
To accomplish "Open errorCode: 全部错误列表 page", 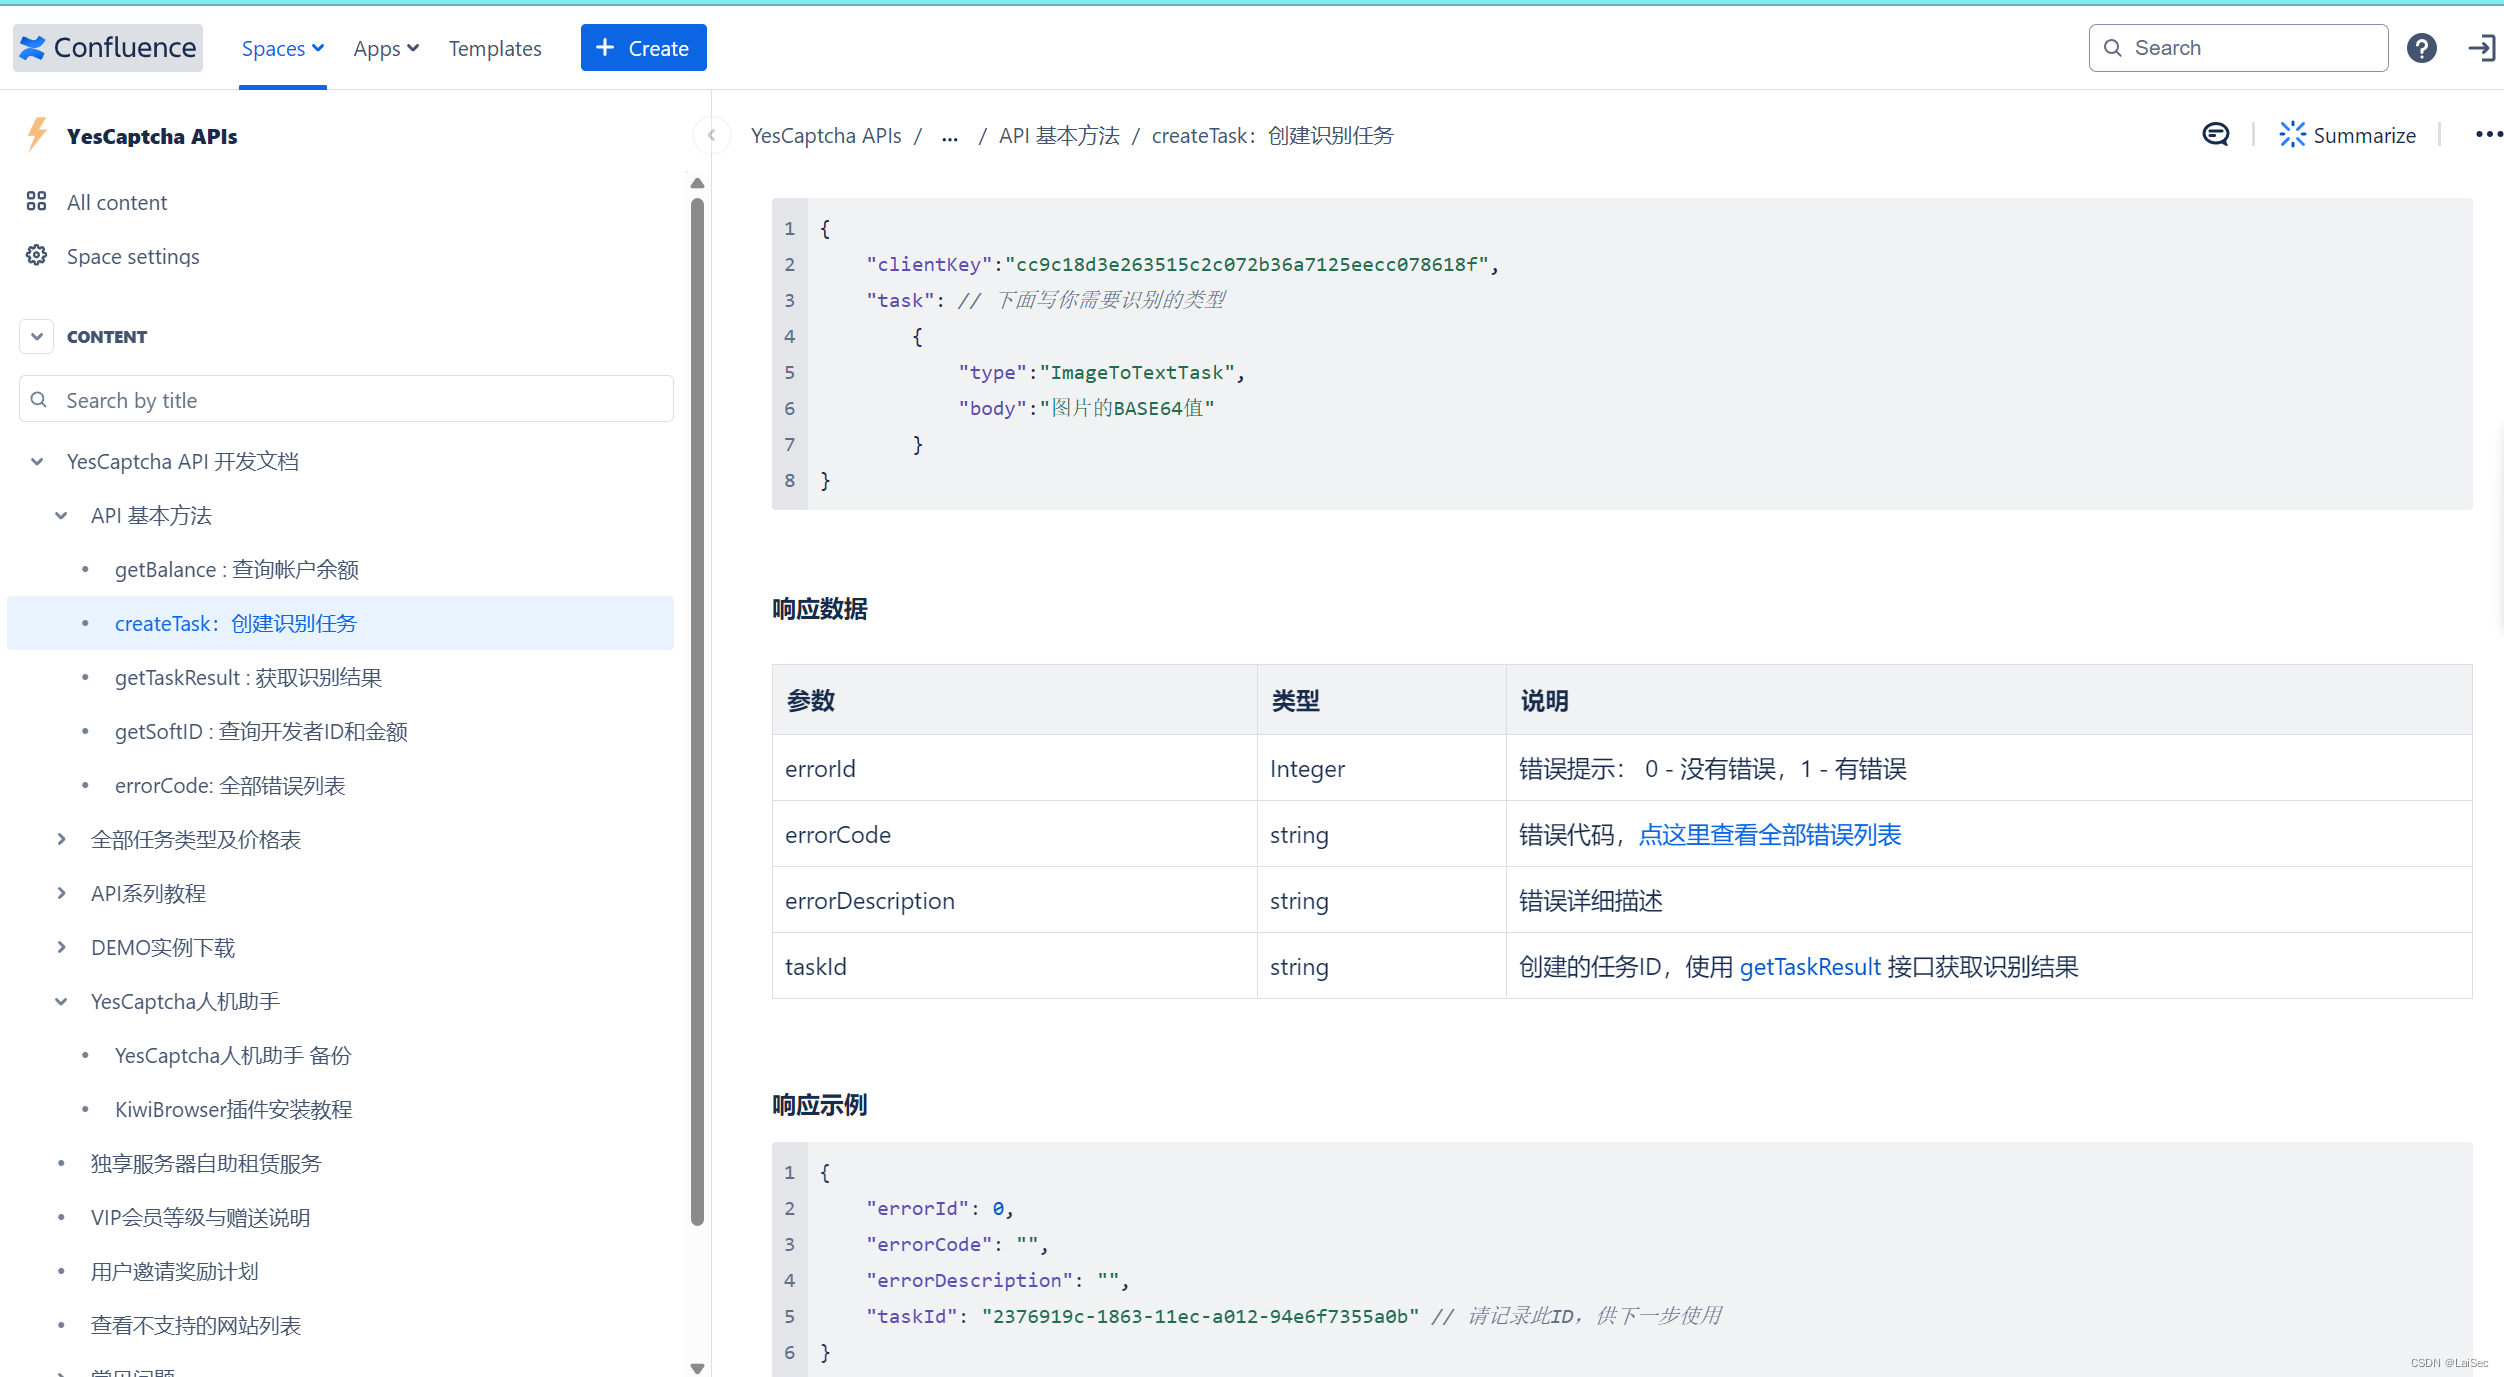I will (230, 786).
